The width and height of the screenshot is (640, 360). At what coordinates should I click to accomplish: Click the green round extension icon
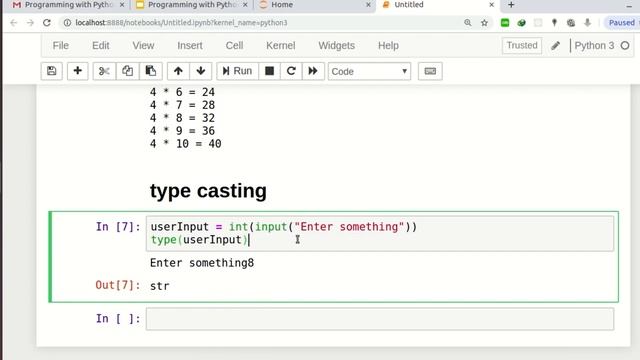(x=521, y=23)
